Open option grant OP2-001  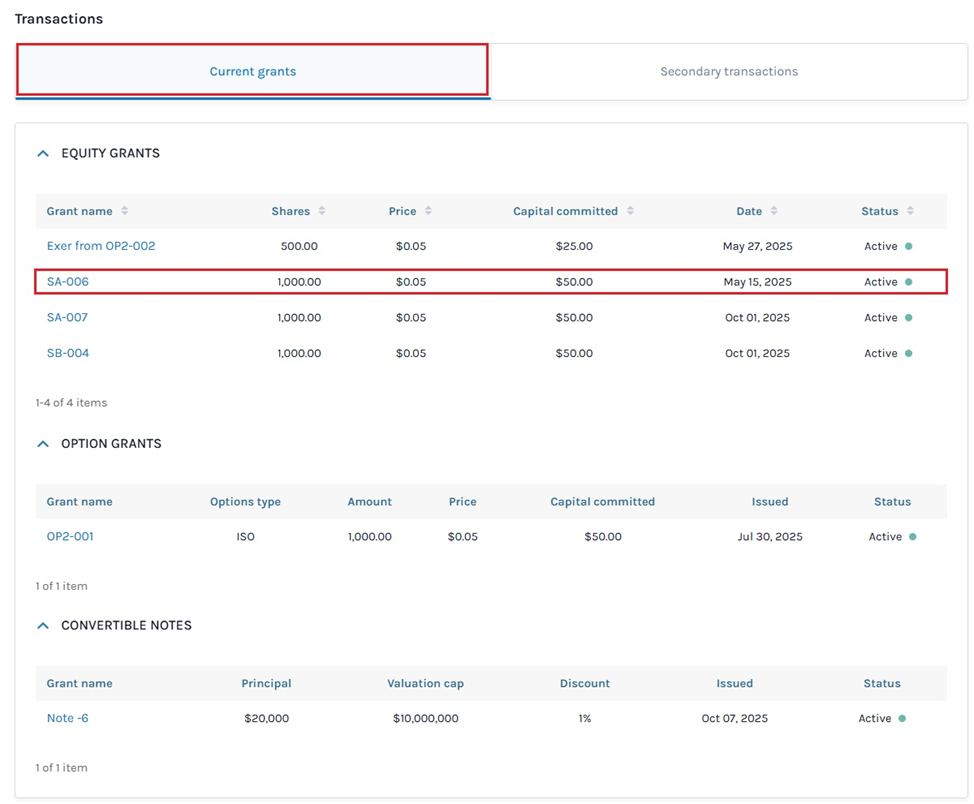click(70, 537)
